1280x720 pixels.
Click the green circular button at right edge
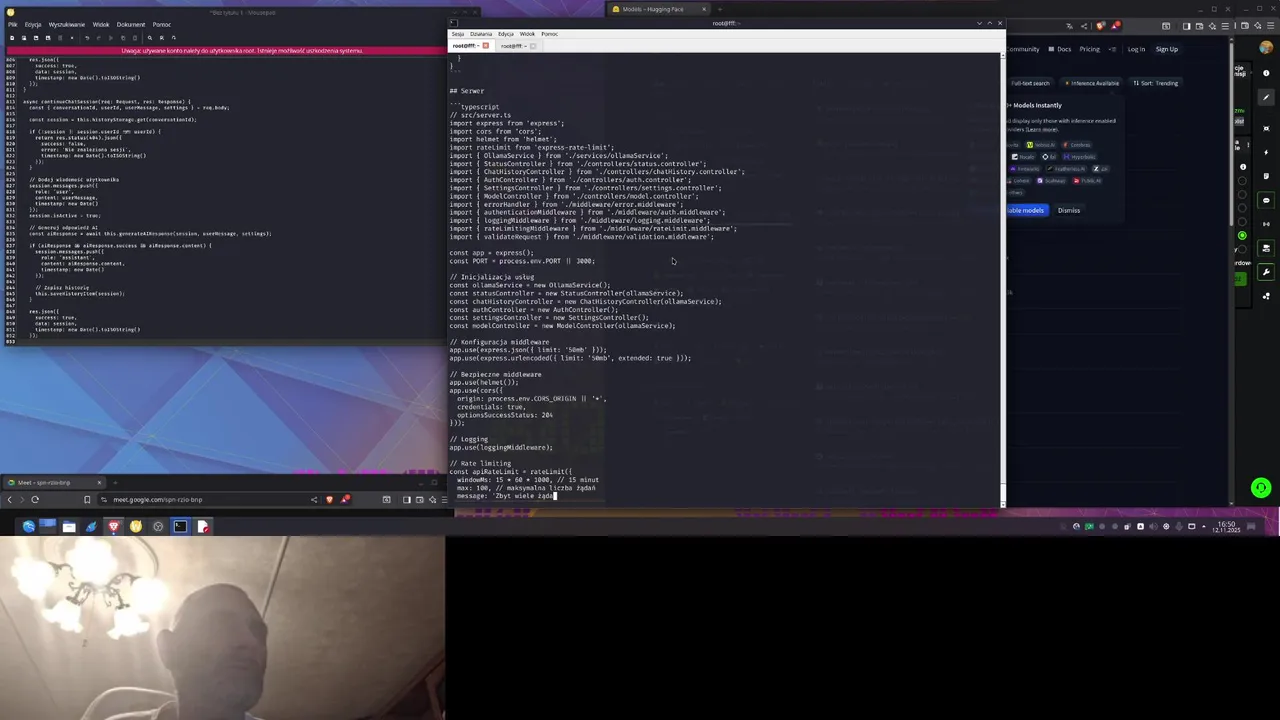tap(1261, 488)
